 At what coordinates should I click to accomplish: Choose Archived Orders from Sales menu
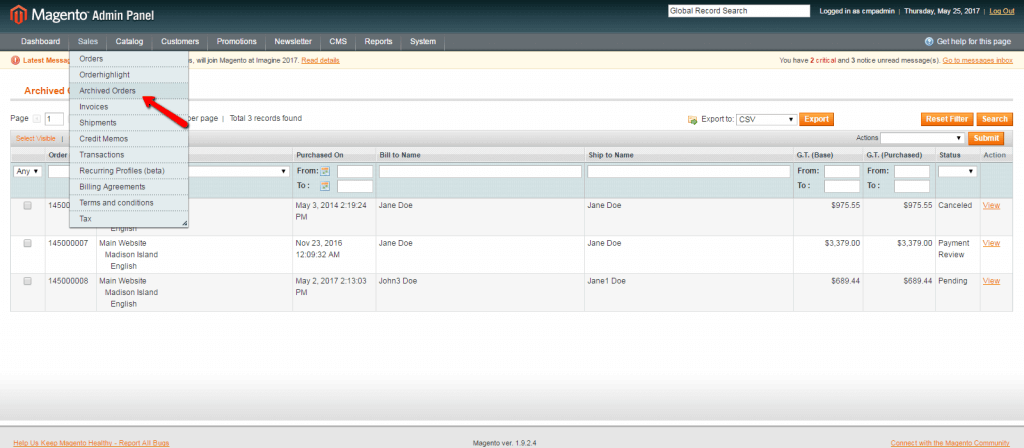click(108, 91)
